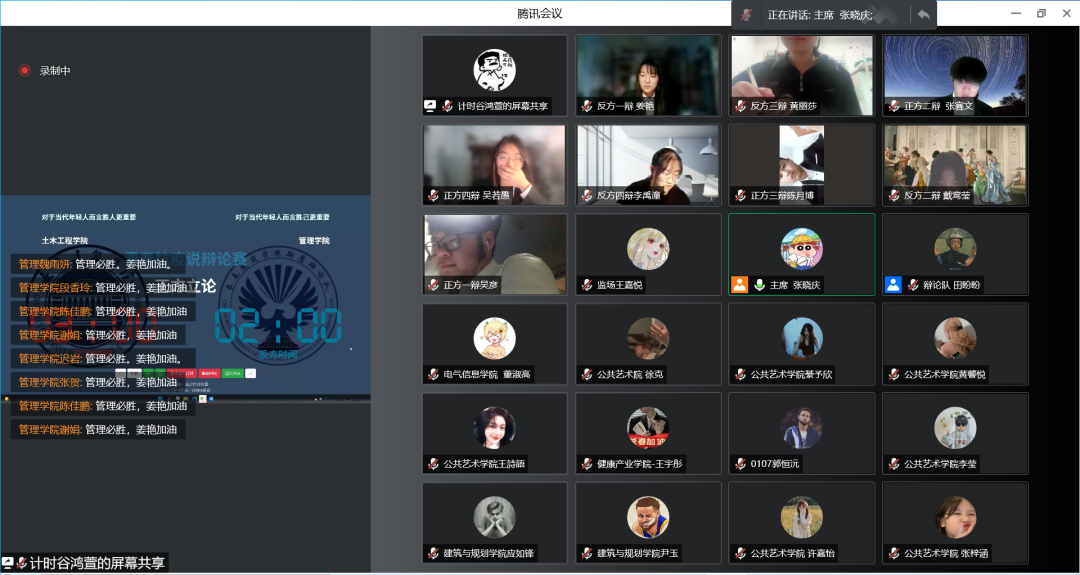Select the video feed of 反方三辩 黄丽莎
Screen dimensions: 1080x575
pyautogui.click(x=802, y=75)
